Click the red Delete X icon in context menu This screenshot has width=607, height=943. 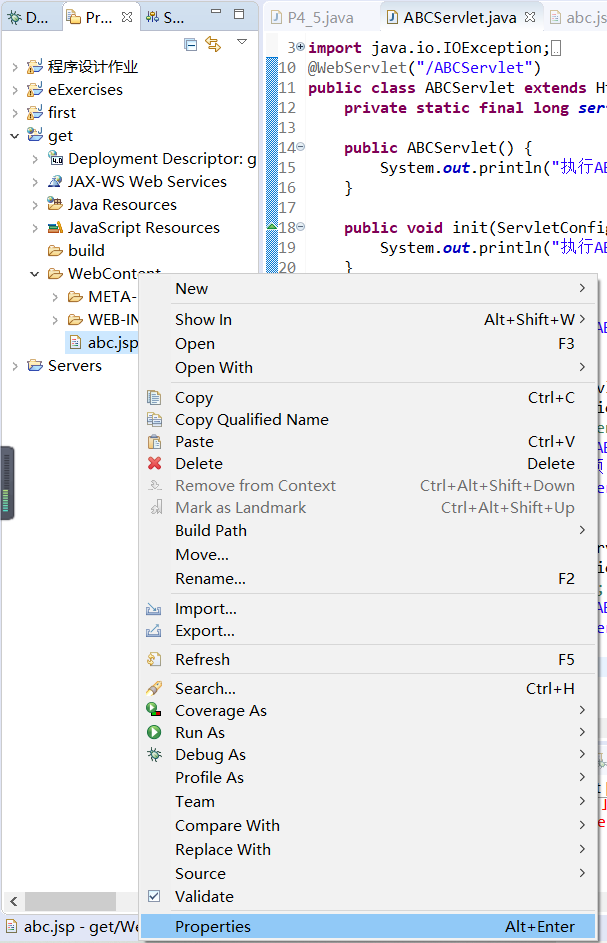(152, 463)
